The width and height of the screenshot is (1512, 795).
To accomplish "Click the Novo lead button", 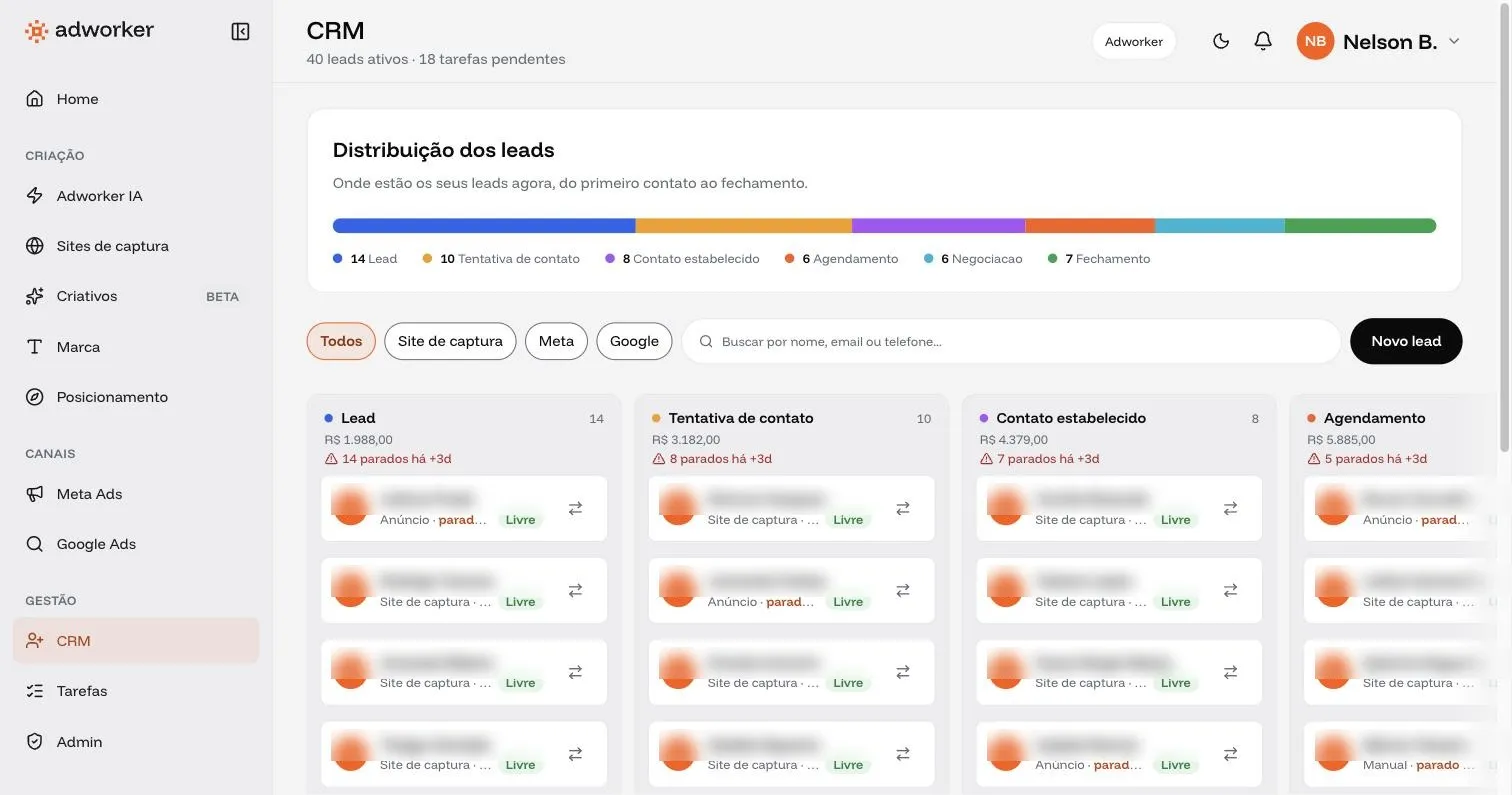I will point(1406,341).
